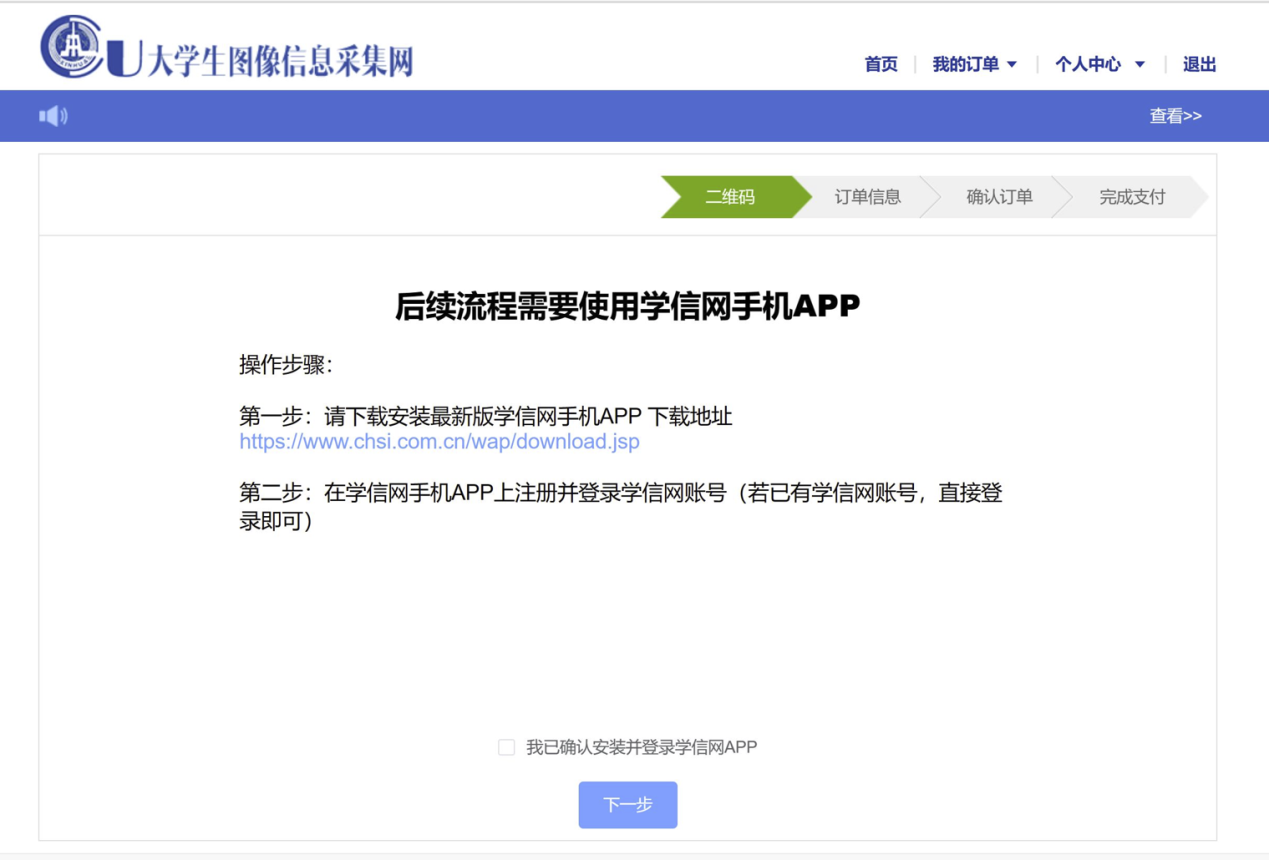Screen dimensions: 1269x860
Task: Select the 订单信息 step
Action: click(x=867, y=197)
